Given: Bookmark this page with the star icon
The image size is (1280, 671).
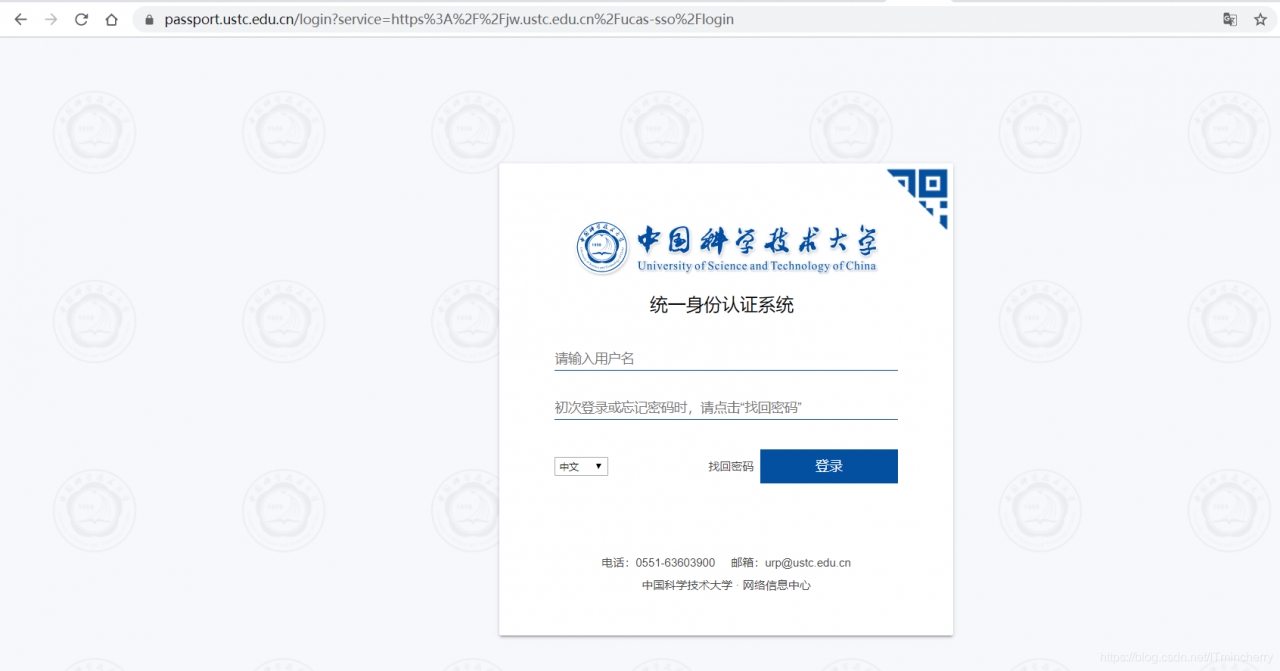Looking at the screenshot, I should click(x=1260, y=19).
